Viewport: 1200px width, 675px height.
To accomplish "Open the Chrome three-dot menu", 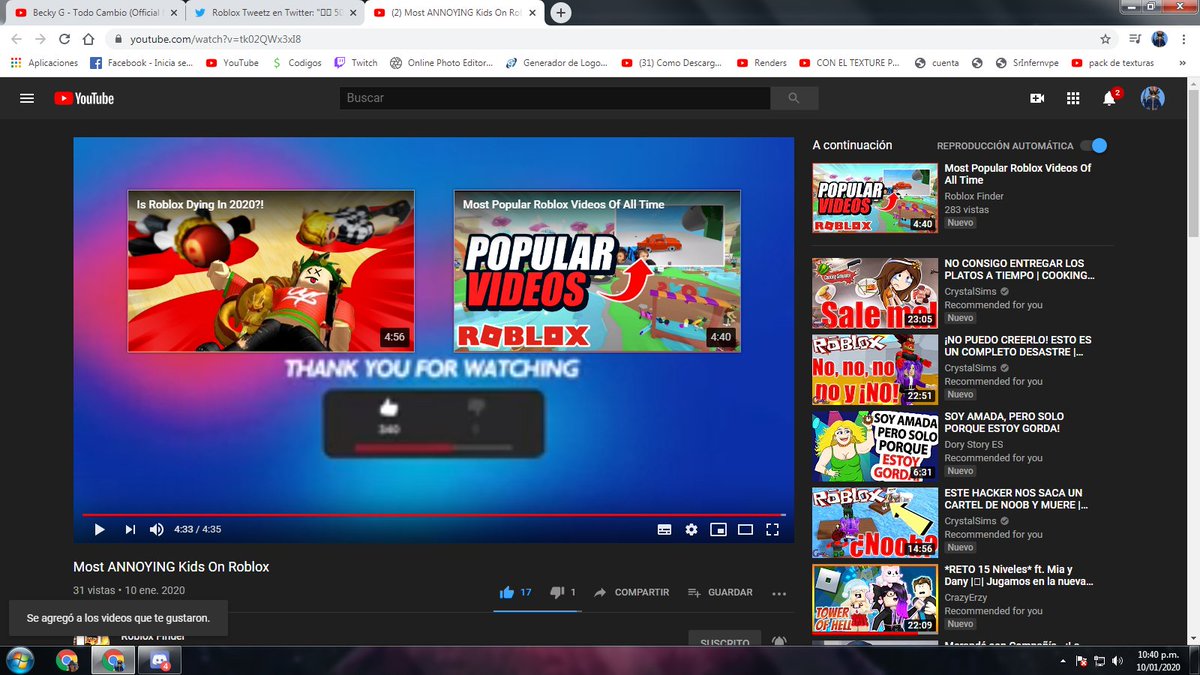I will 1185,39.
